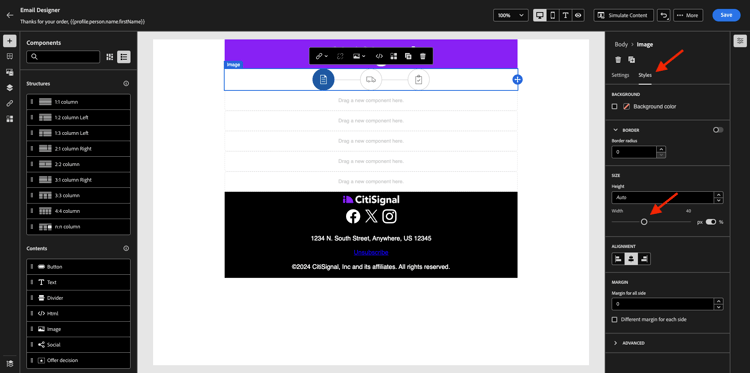Select the Html content component

(x=78, y=314)
